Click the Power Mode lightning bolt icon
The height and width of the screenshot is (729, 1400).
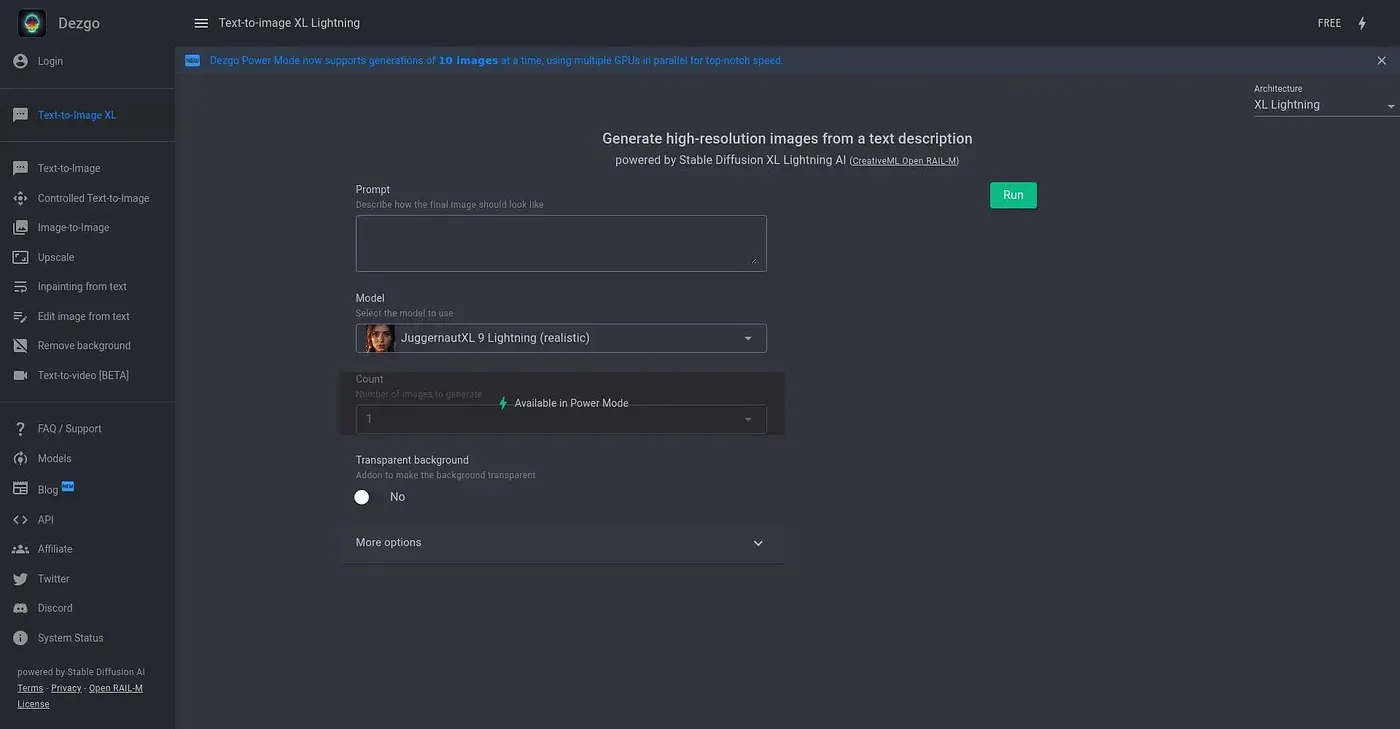pyautogui.click(x=1362, y=23)
